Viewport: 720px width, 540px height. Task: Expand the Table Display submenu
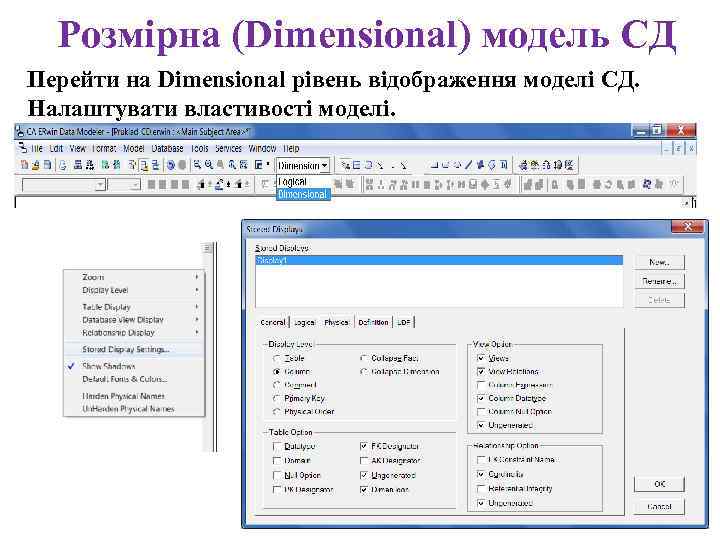(x=134, y=307)
